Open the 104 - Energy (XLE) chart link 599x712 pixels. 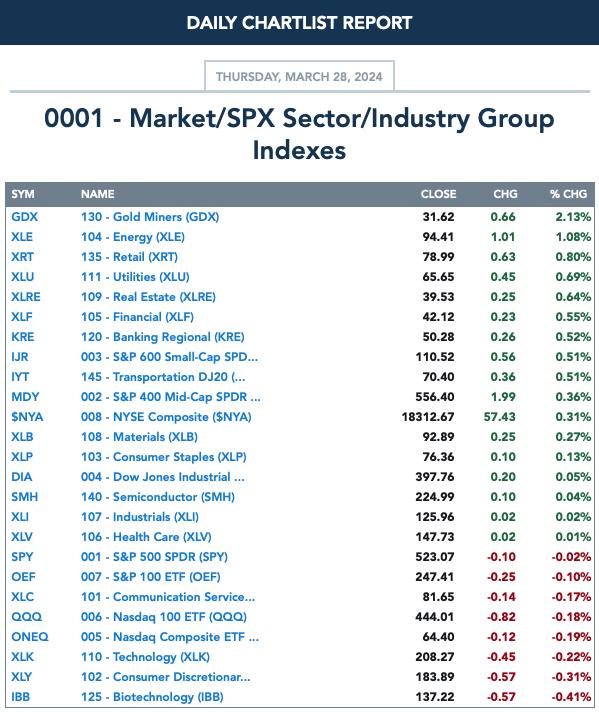(x=133, y=237)
